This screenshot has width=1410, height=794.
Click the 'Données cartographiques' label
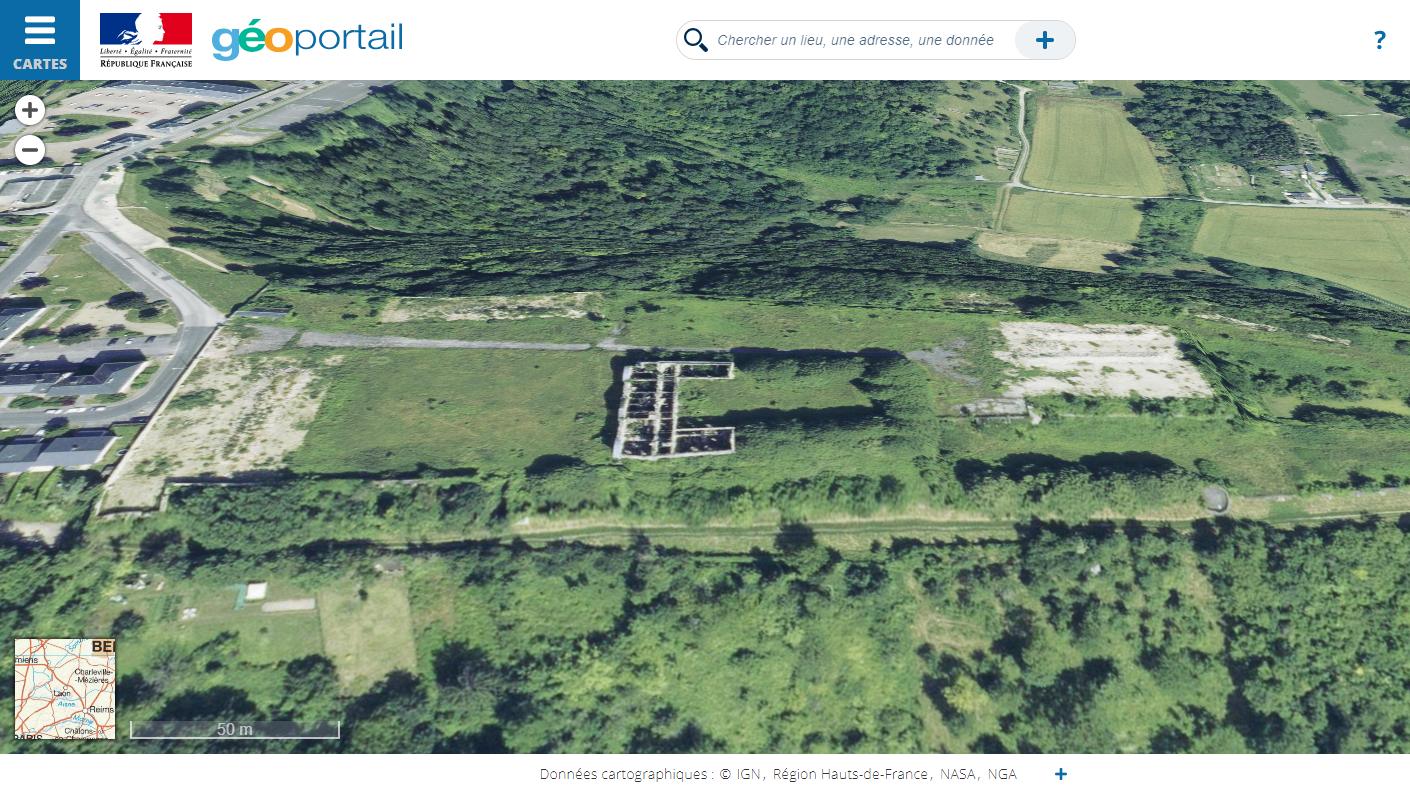click(x=626, y=774)
